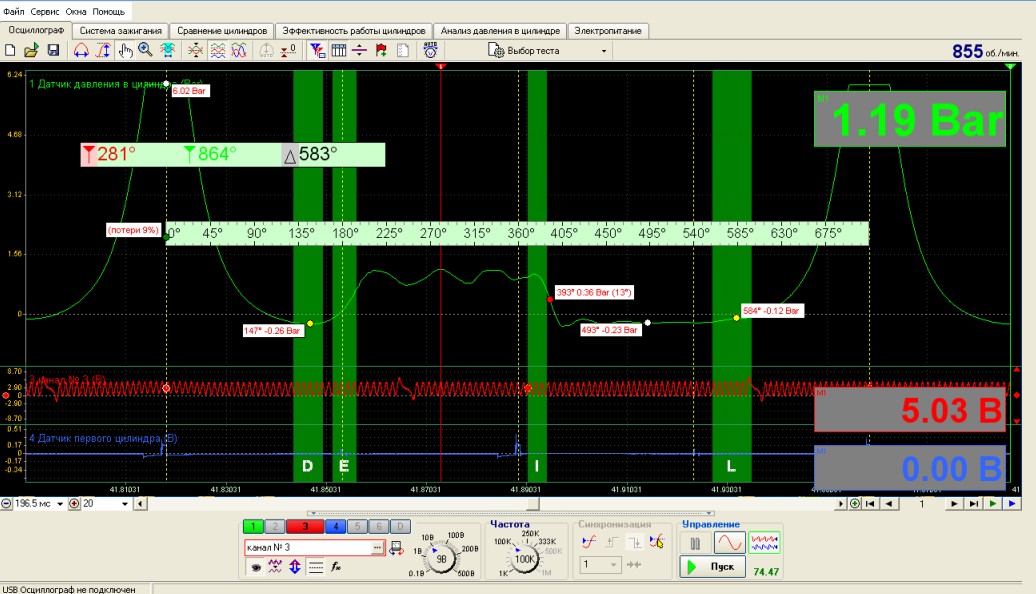Toggle channel 6 button
Image resolution: width=1036 pixels, height=594 pixels.
point(379,527)
